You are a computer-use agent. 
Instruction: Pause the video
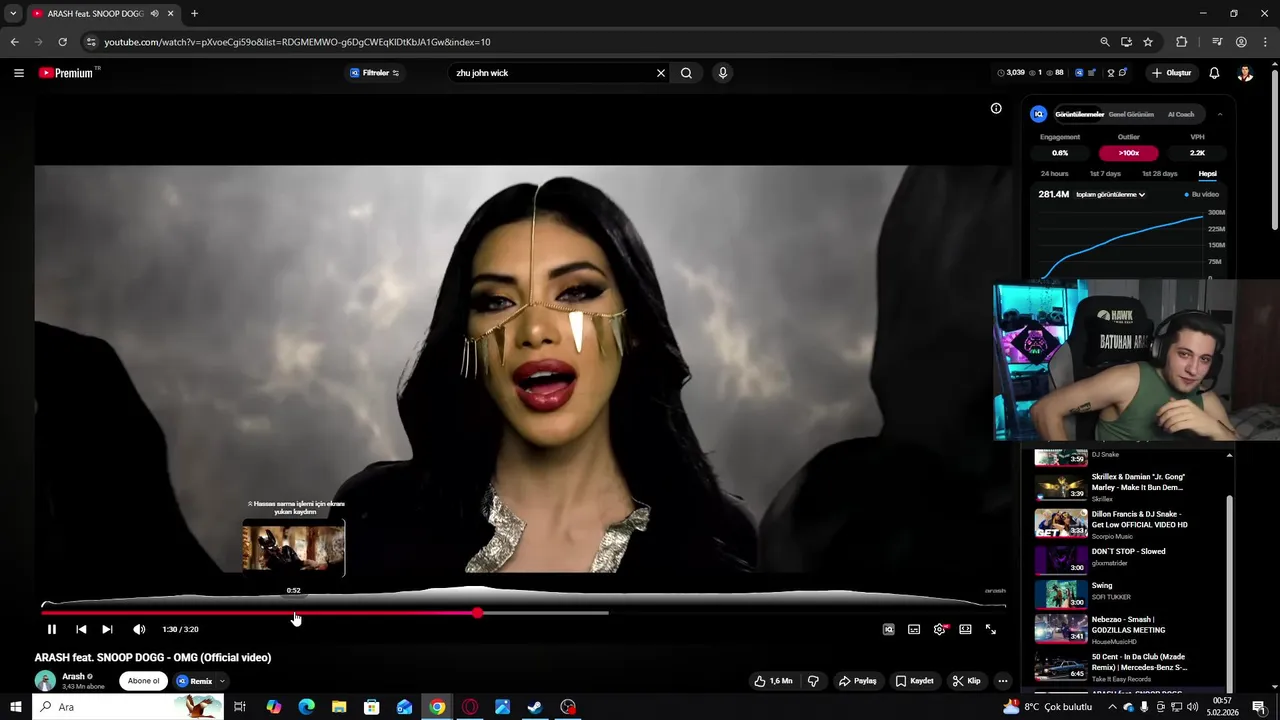coord(52,629)
